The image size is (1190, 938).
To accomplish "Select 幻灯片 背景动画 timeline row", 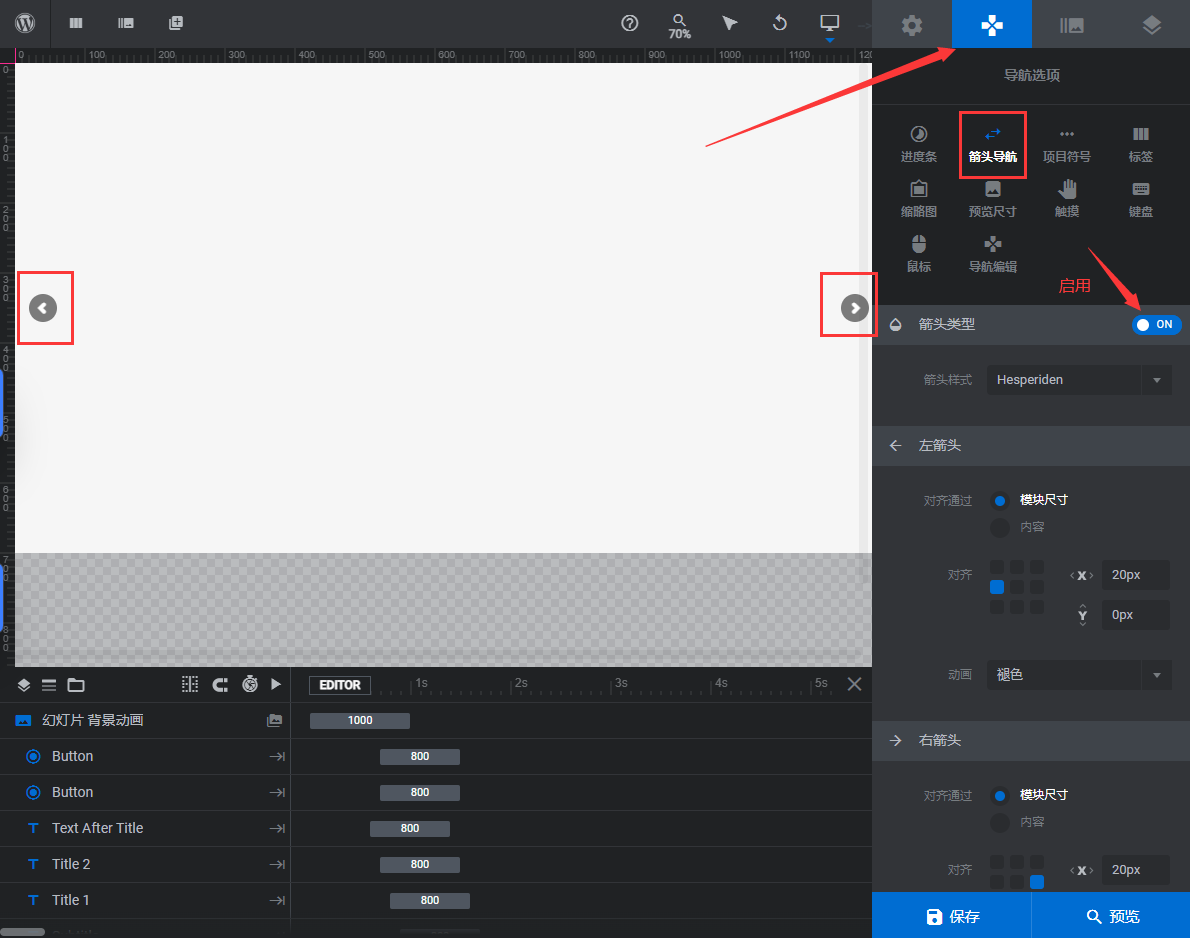I will click(145, 720).
